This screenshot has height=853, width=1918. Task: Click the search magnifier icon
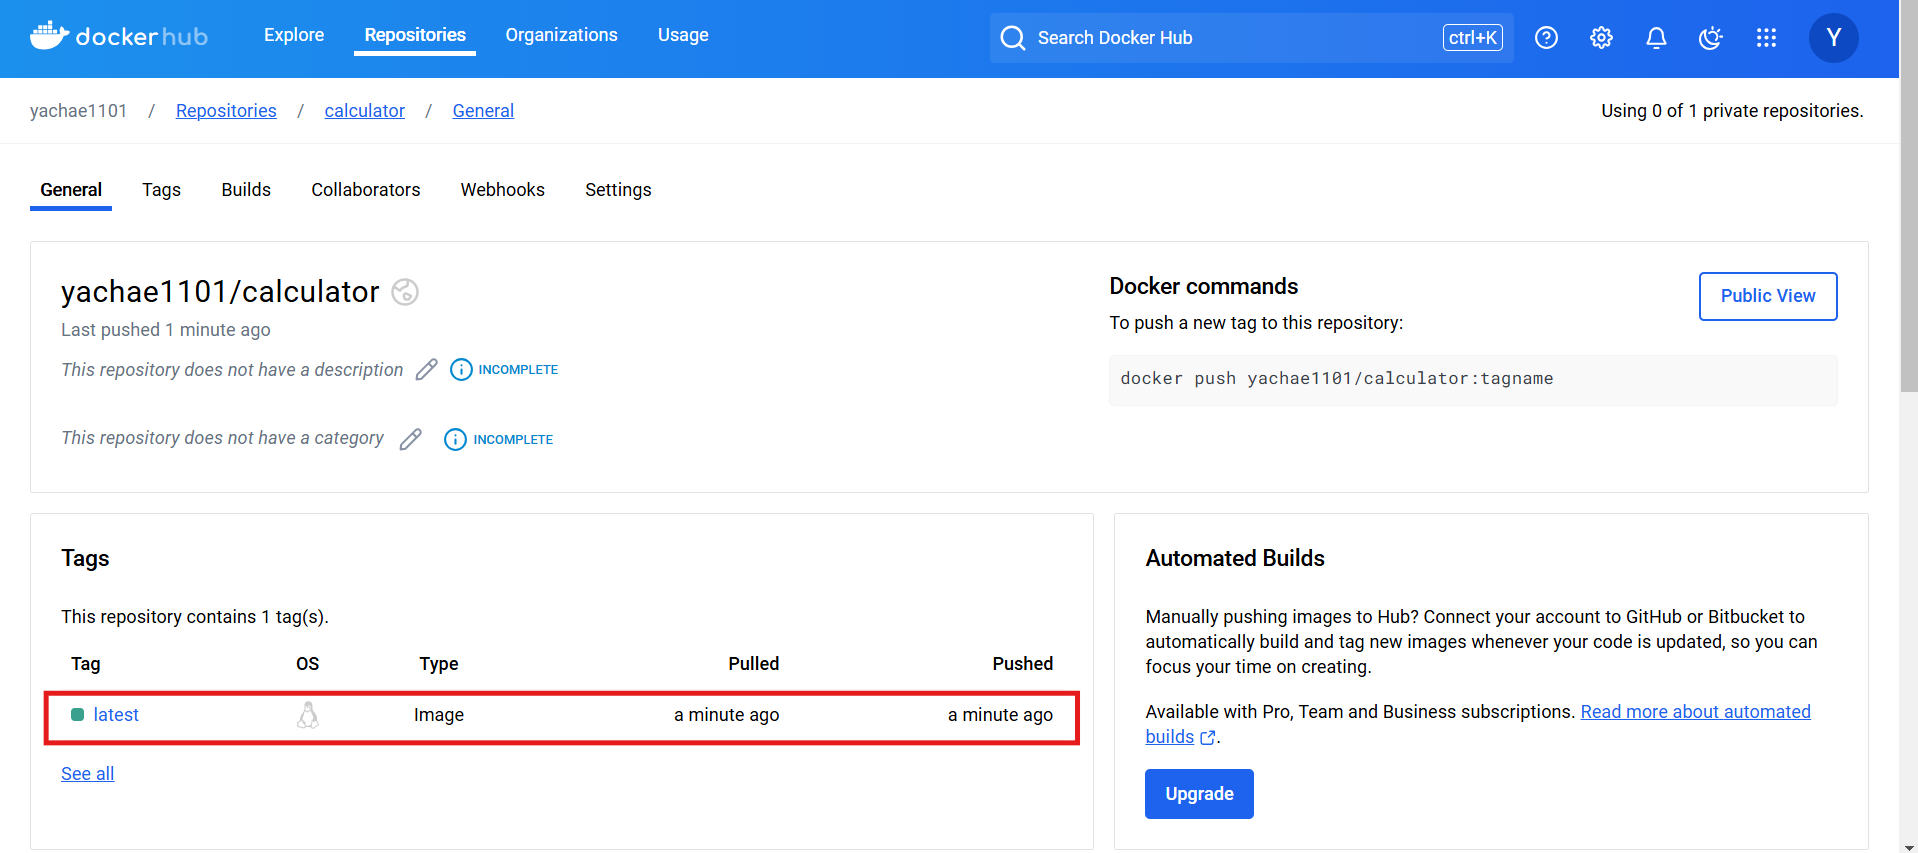coord(1013,38)
